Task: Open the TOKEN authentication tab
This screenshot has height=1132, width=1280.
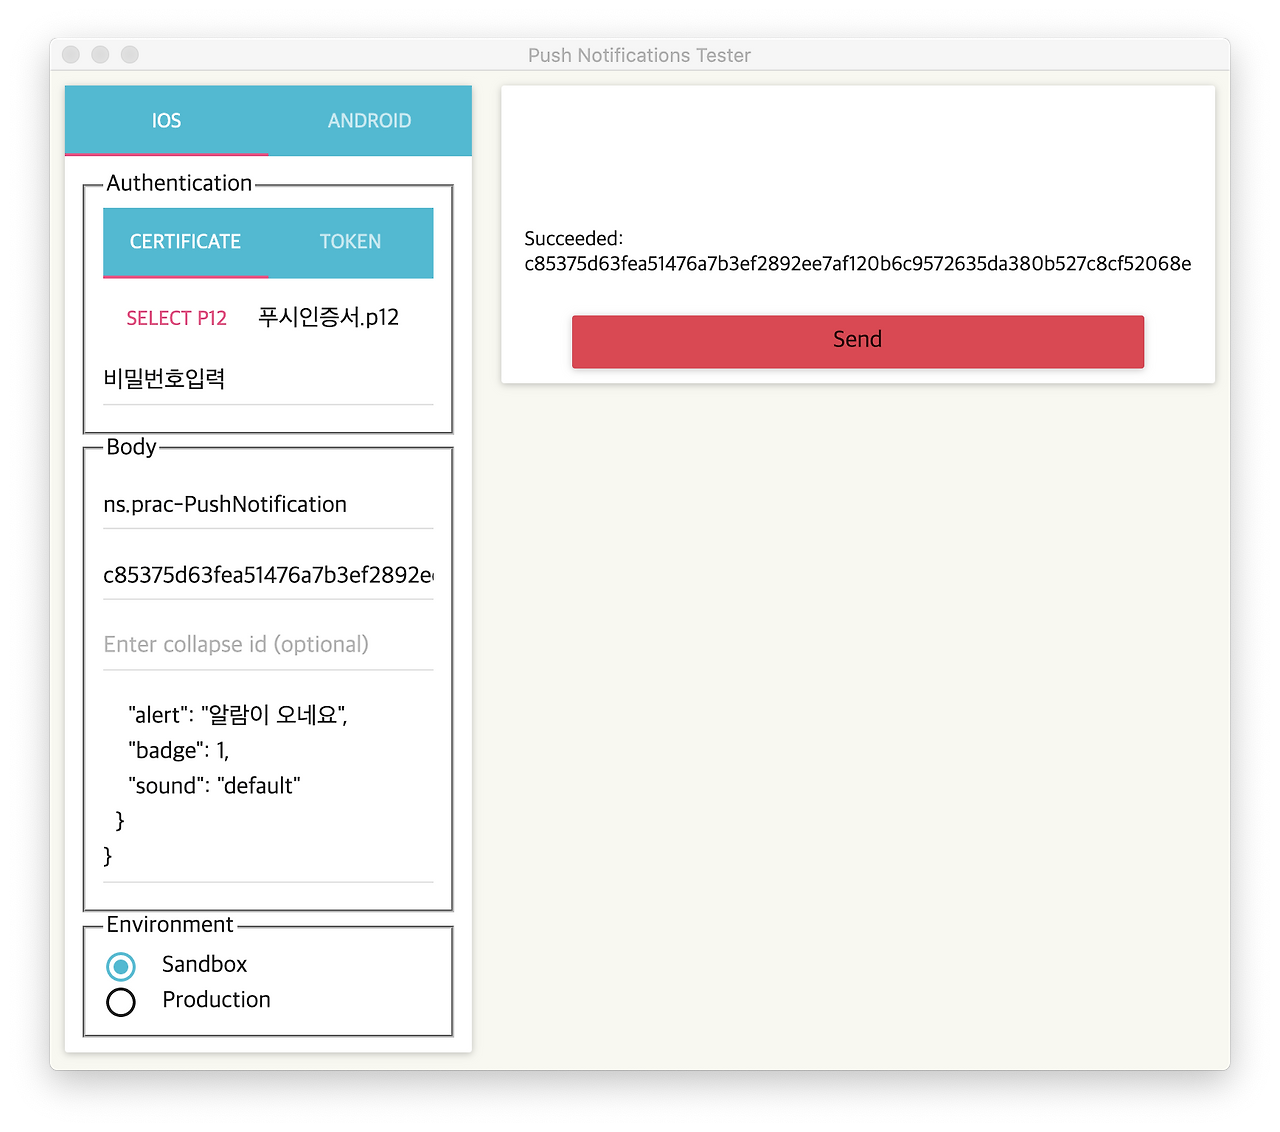Action: [350, 242]
